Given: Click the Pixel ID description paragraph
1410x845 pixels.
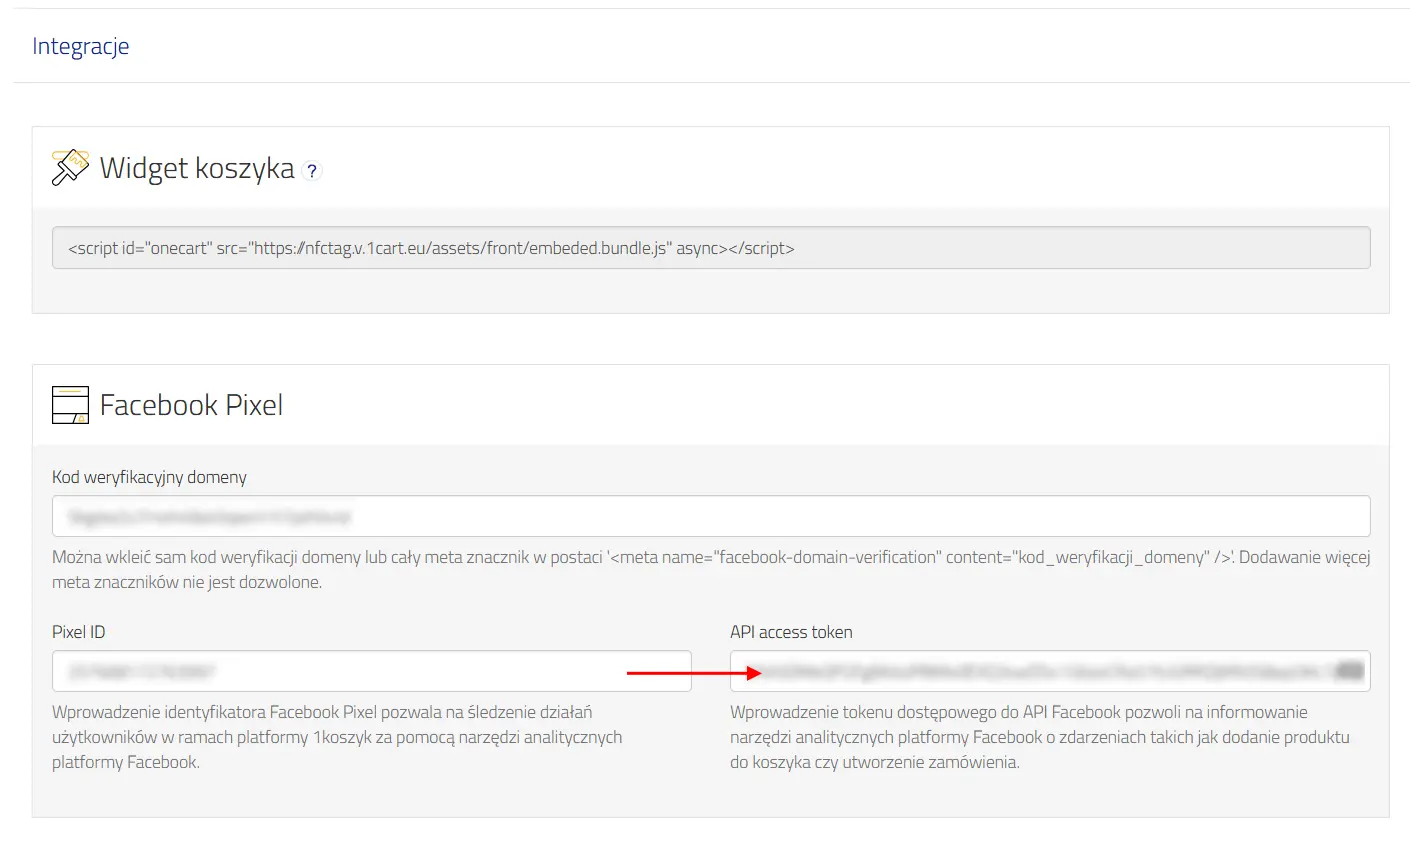Looking at the screenshot, I should 337,737.
